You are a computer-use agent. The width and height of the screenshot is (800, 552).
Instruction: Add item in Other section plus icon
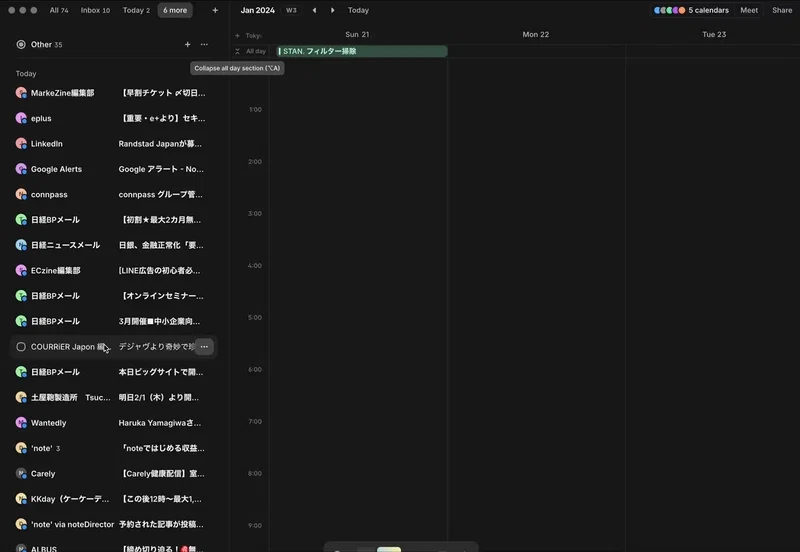tap(187, 44)
